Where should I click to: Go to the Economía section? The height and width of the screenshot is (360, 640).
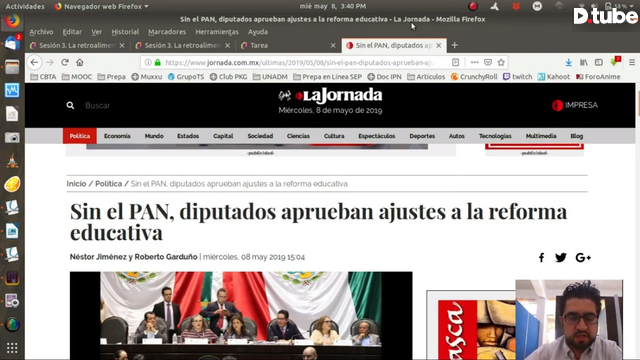point(117,136)
